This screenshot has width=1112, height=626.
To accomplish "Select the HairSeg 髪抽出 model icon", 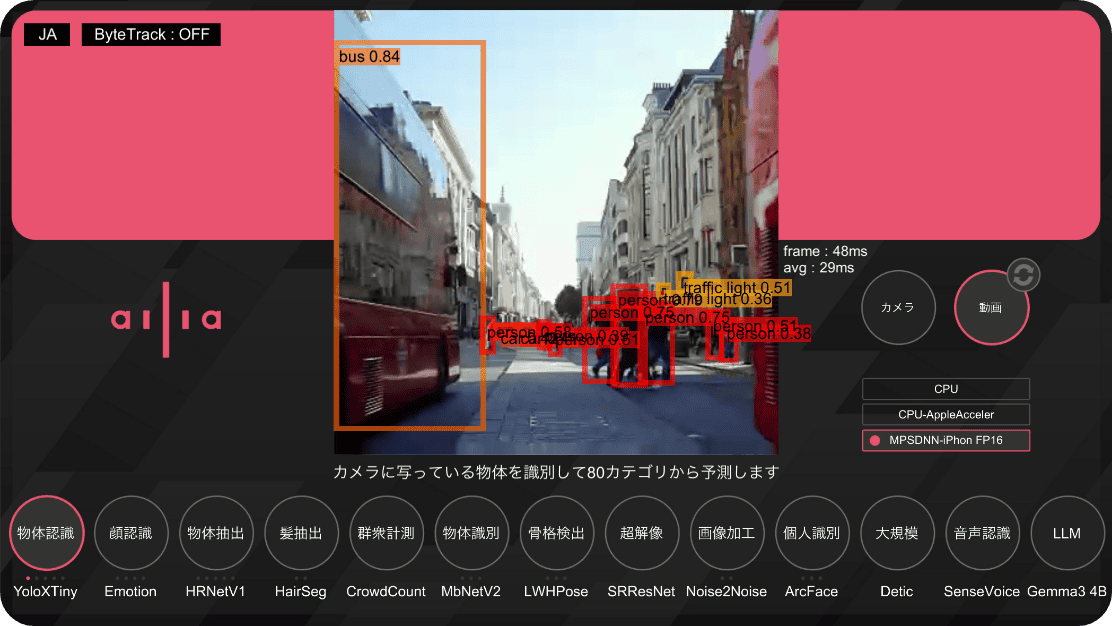I will coord(301,533).
